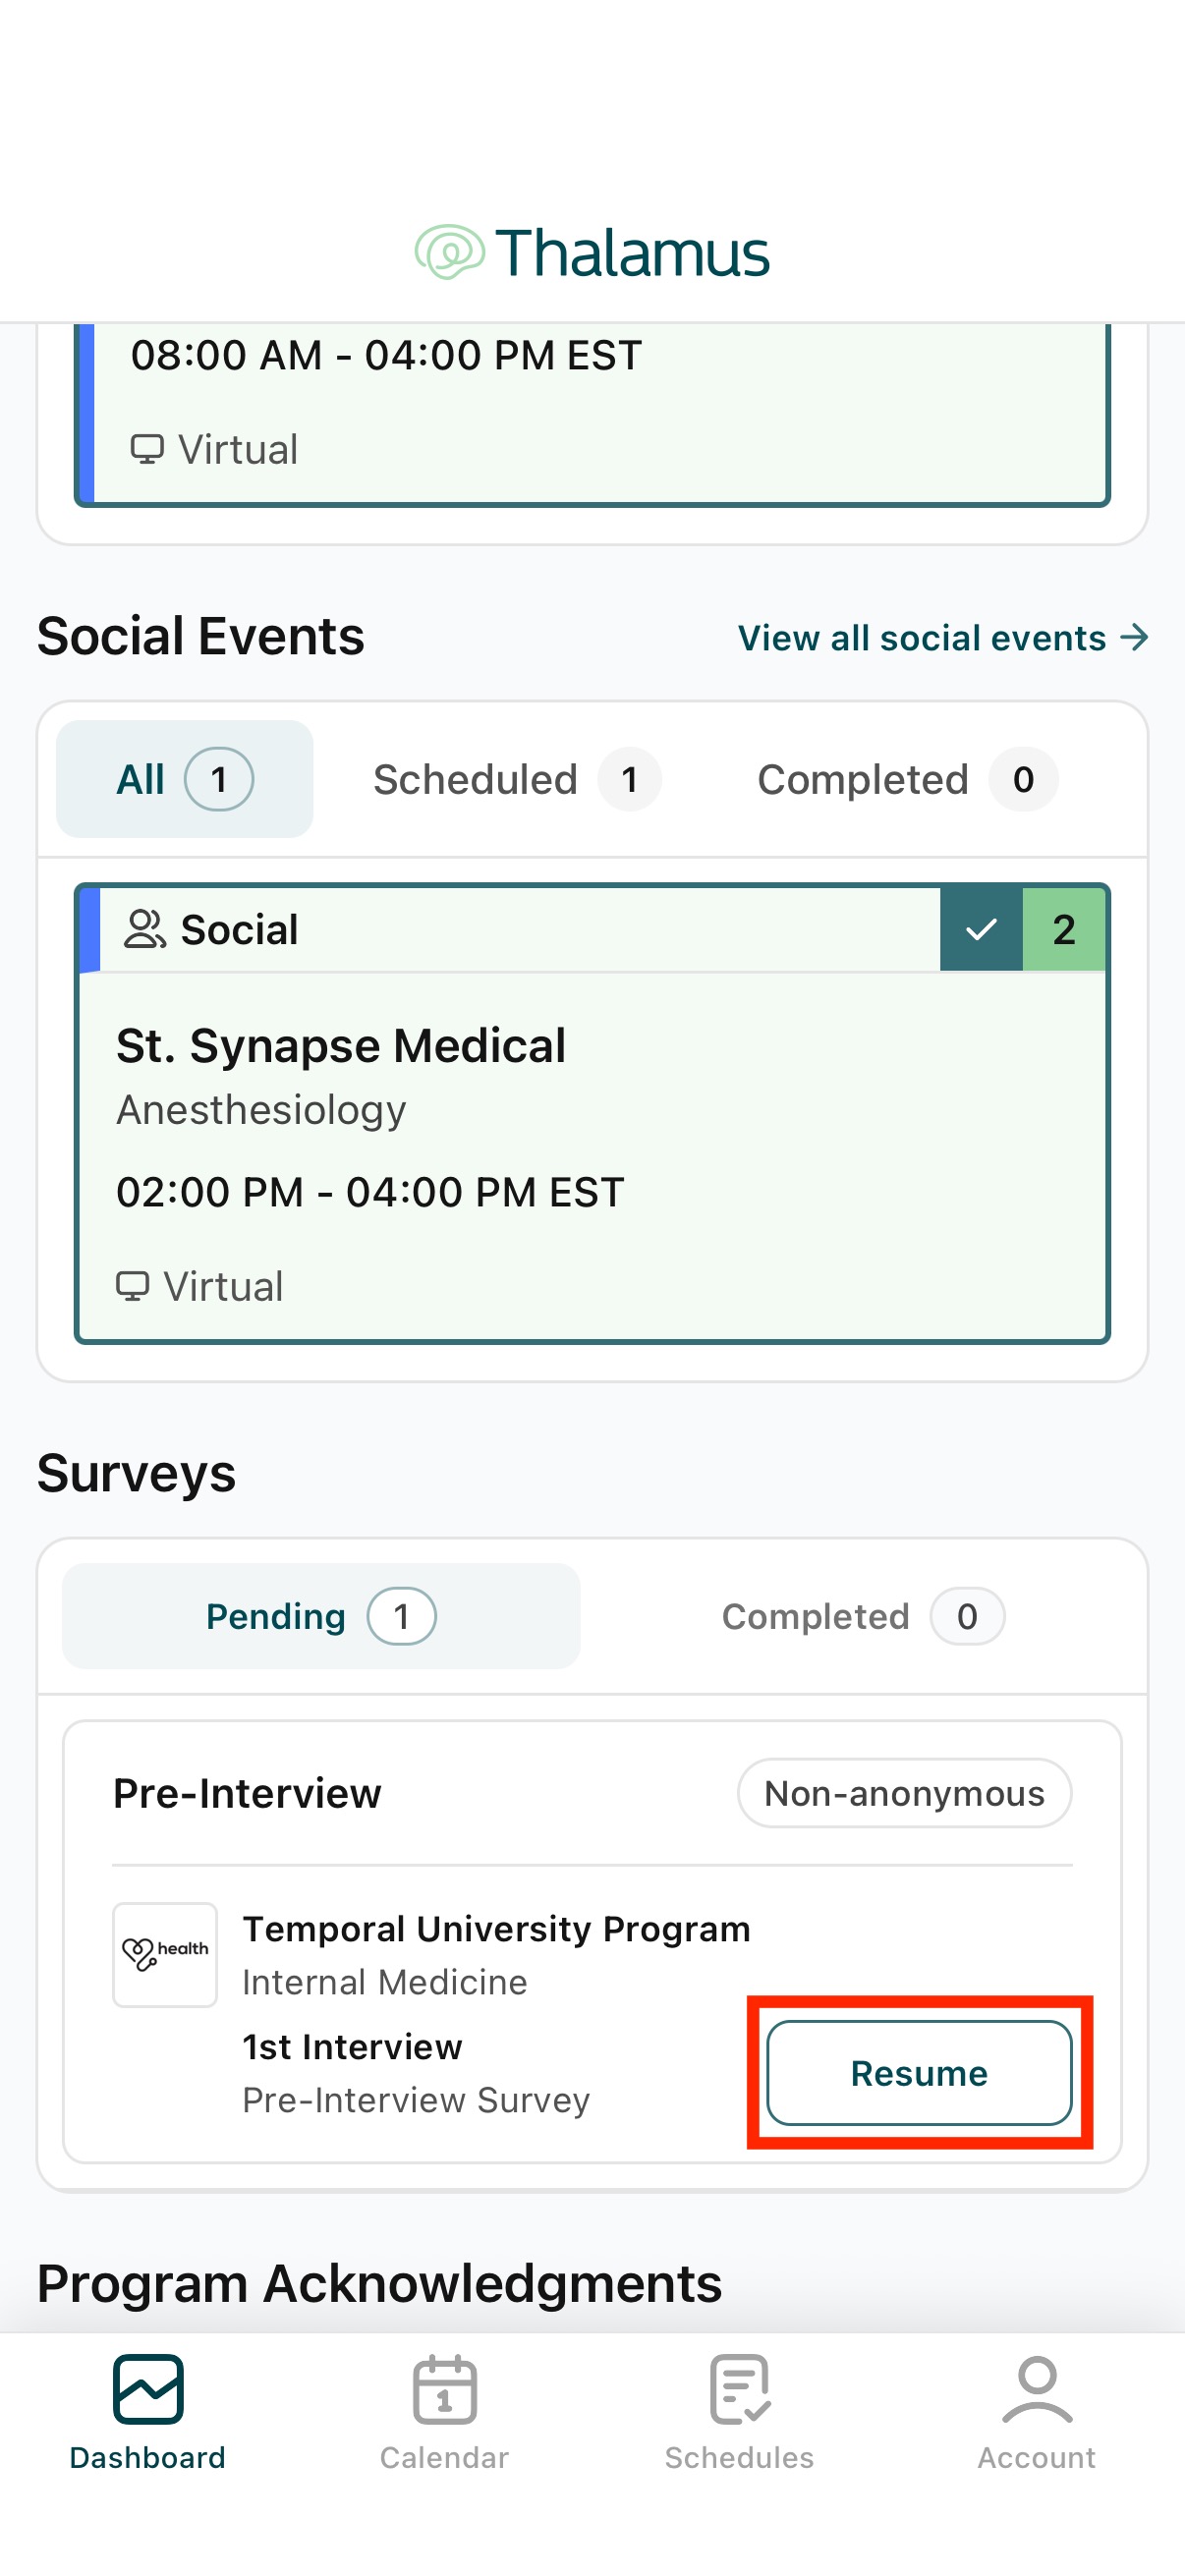Open St. Synapse Medical social card
Screen dimensions: 1185x2576
point(592,1113)
